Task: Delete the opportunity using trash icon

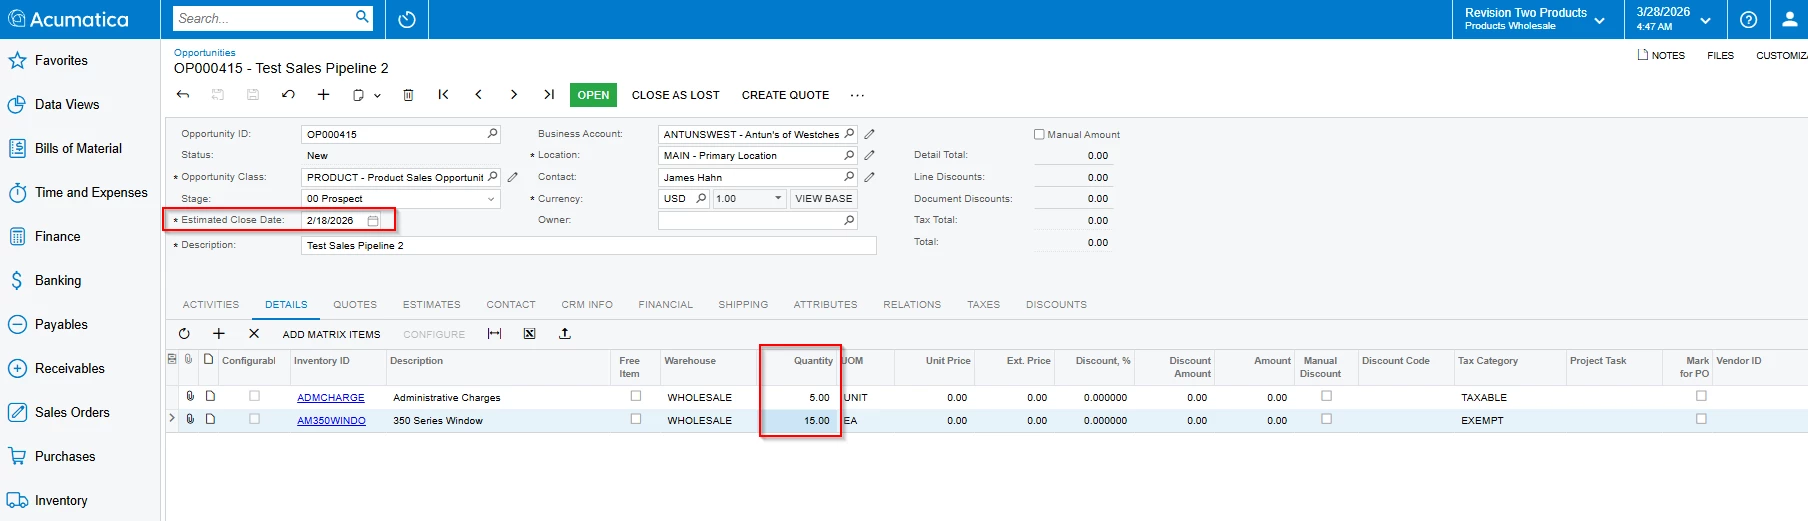Action: 408,95
